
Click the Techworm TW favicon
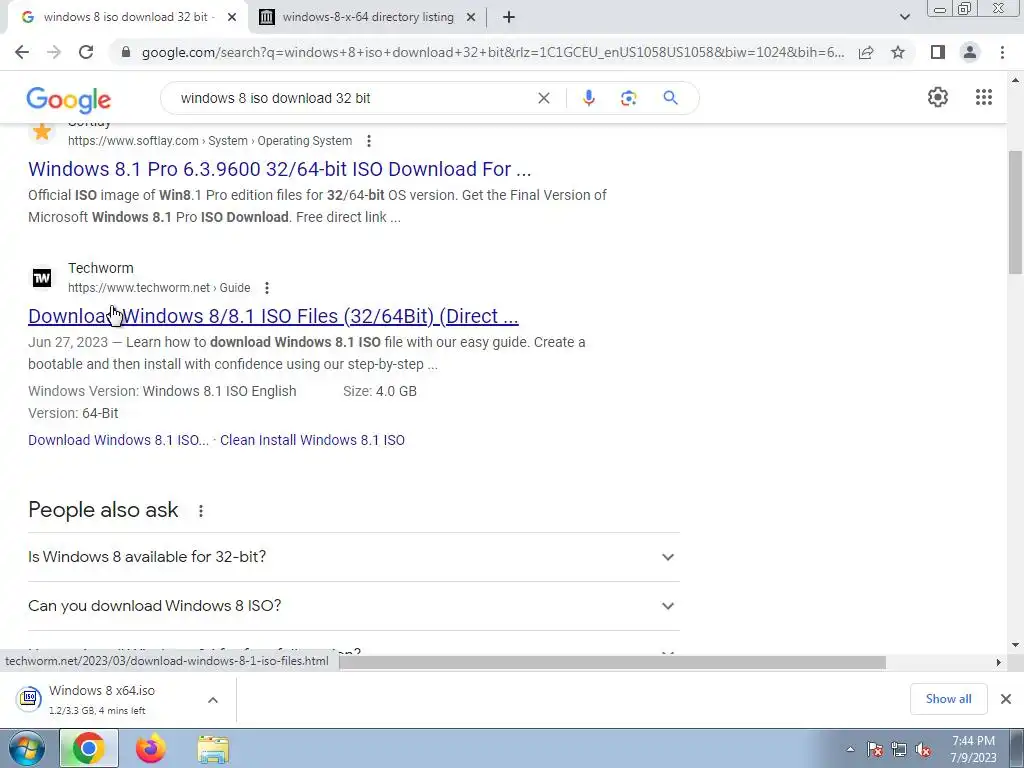click(42, 278)
